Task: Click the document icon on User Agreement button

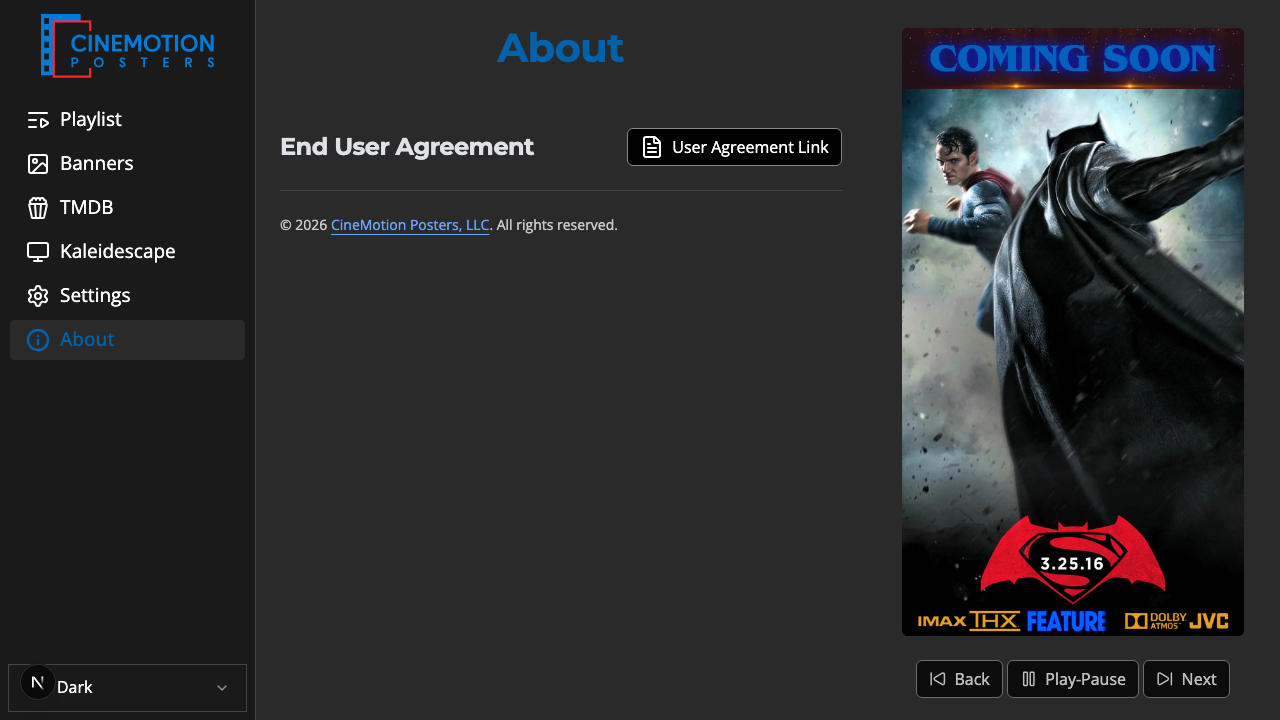Action: pyautogui.click(x=652, y=147)
